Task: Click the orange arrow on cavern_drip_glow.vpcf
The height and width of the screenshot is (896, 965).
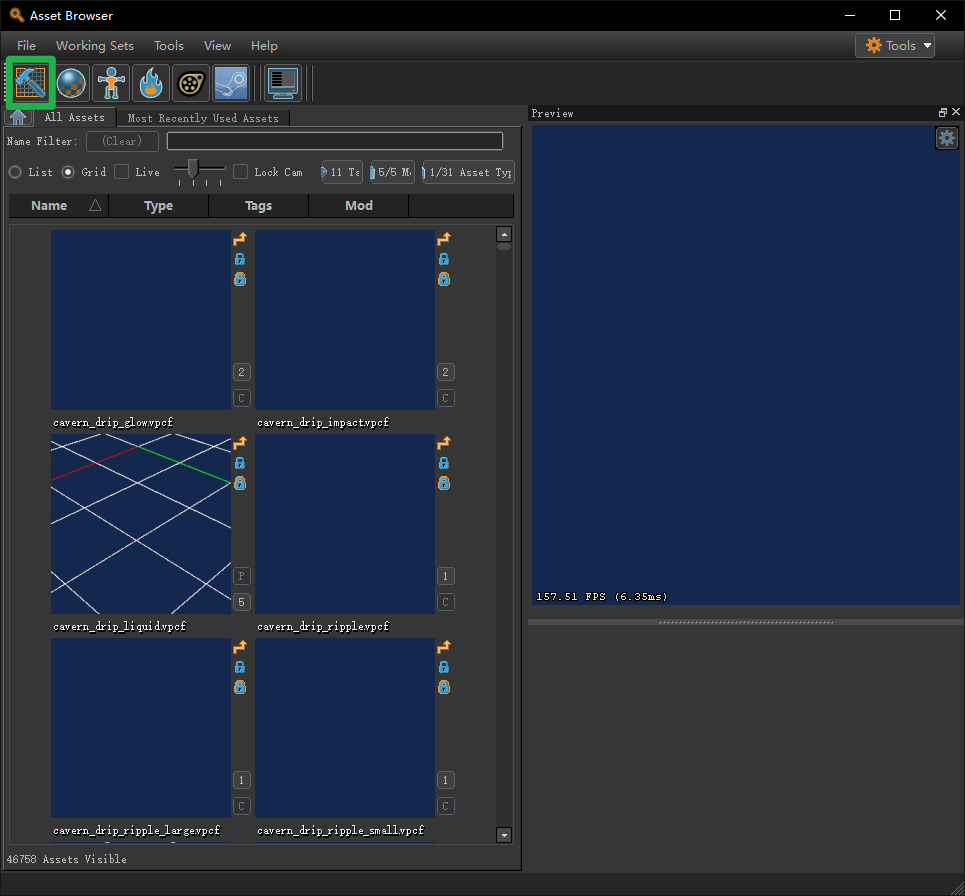Action: click(240, 239)
